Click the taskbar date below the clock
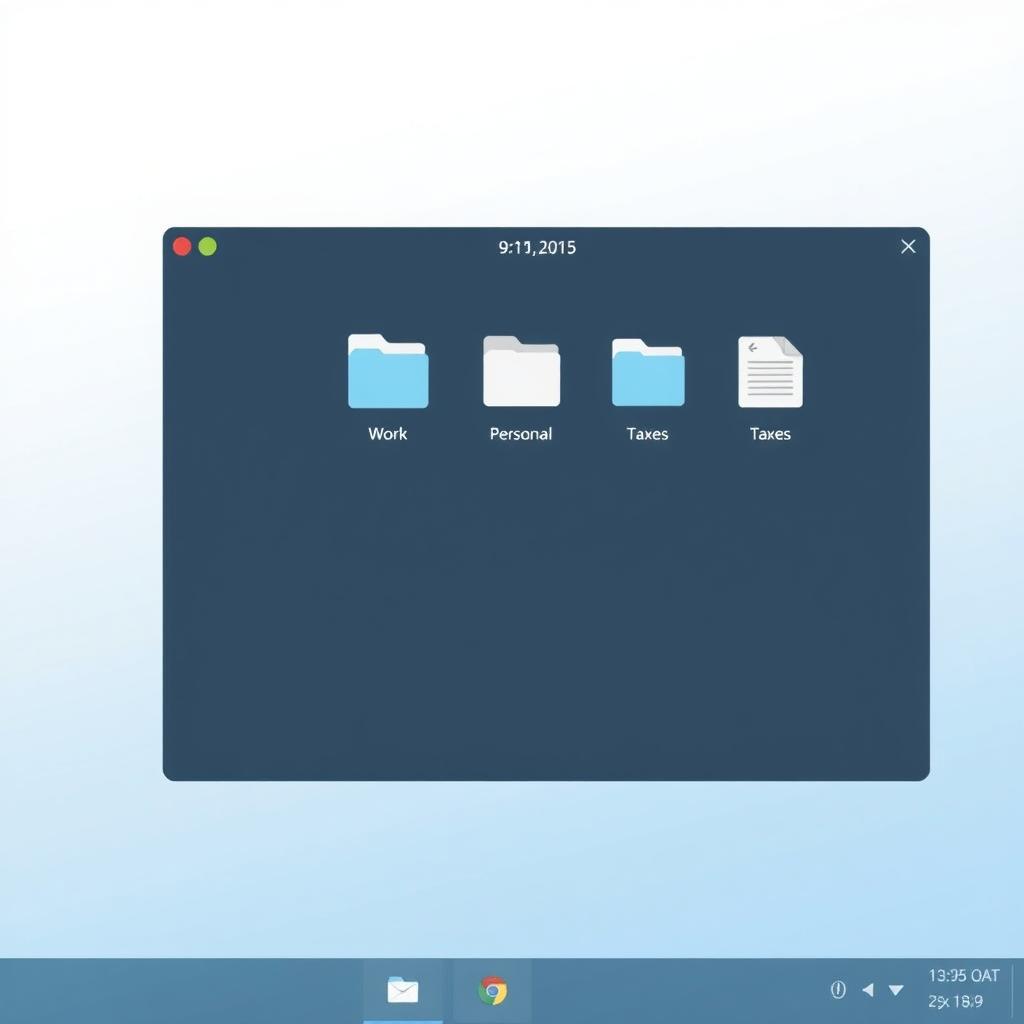Image resolution: width=1024 pixels, height=1024 pixels. (955, 1001)
